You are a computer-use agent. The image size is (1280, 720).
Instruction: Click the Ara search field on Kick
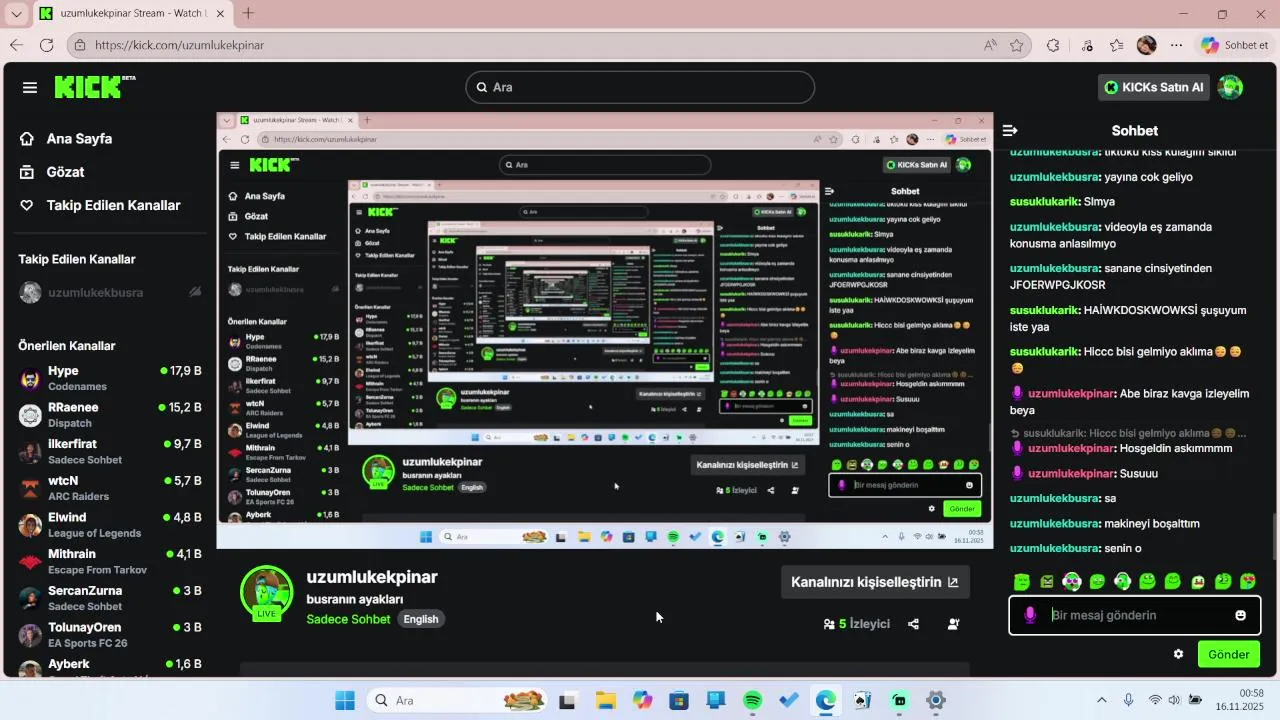[x=640, y=87]
